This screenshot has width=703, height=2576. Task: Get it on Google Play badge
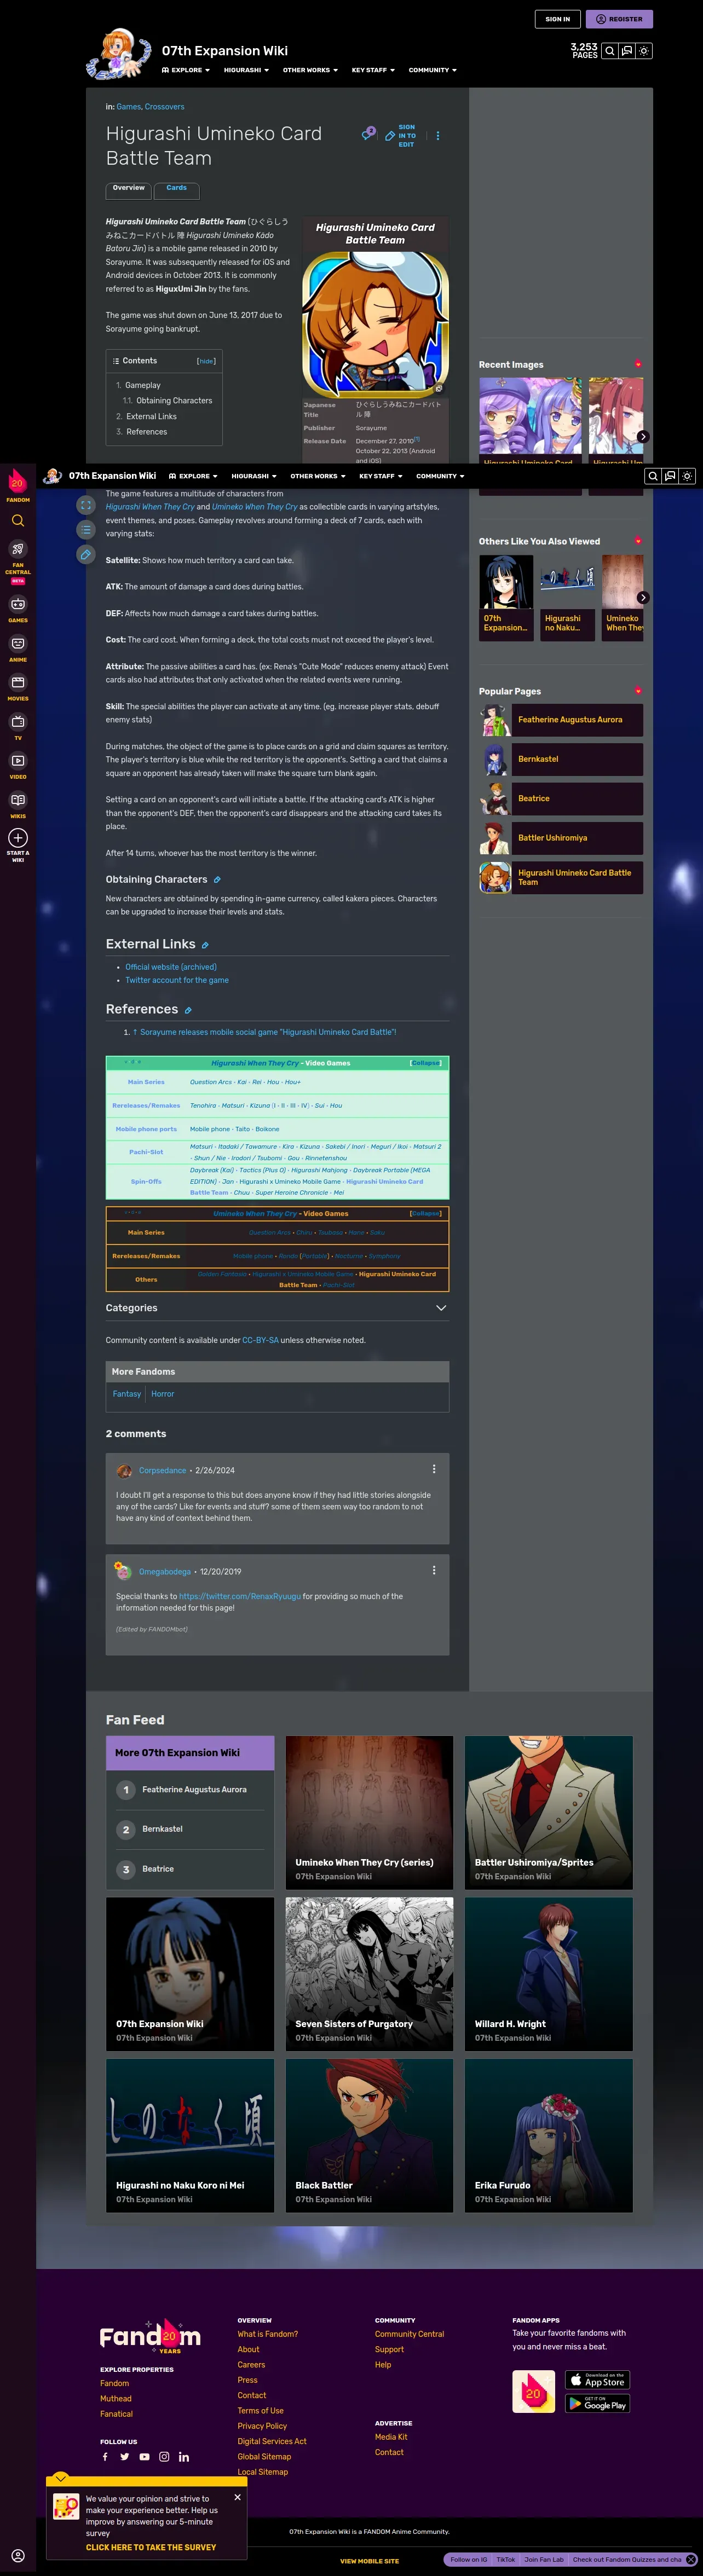pos(597,2403)
